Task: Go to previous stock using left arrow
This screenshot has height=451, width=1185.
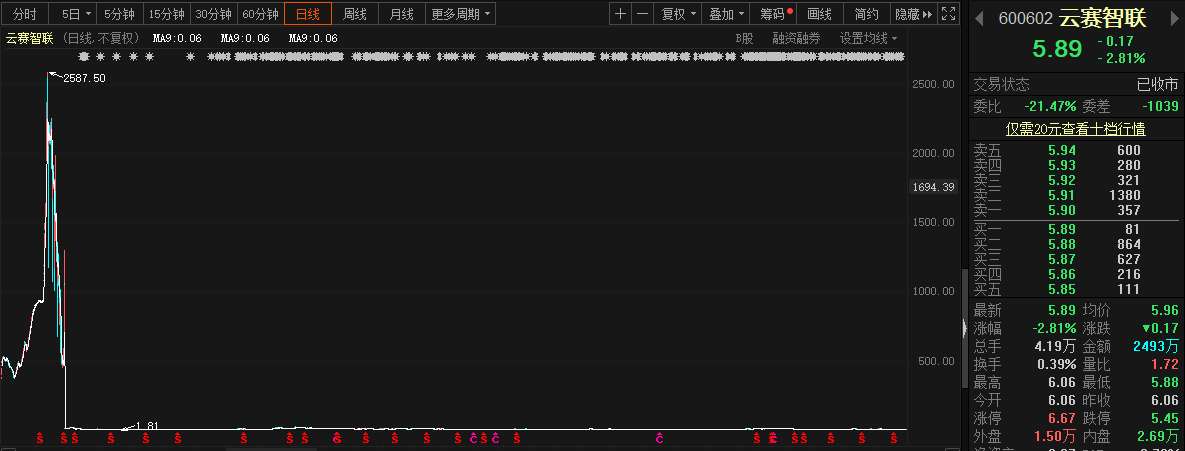Action: [x=979, y=18]
